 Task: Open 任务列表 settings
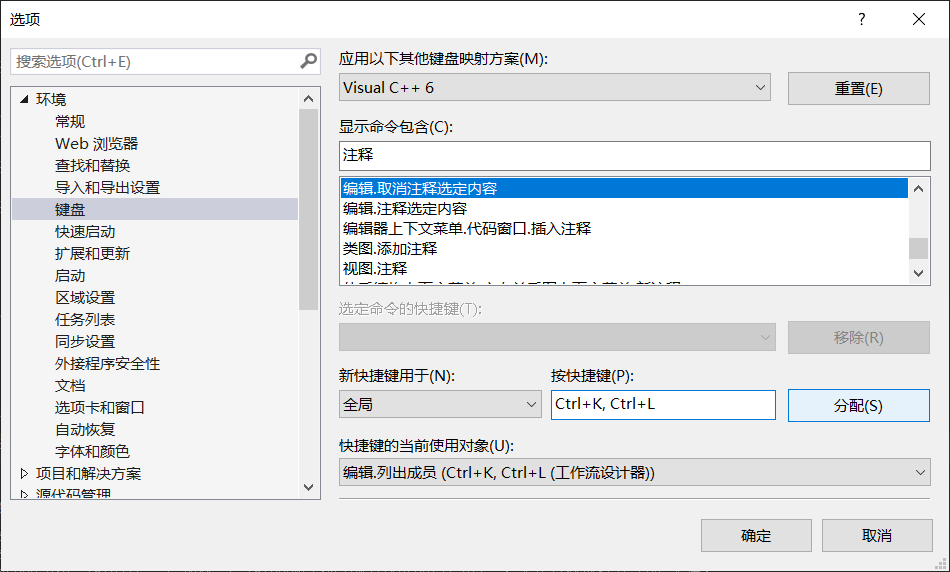click(x=85, y=319)
